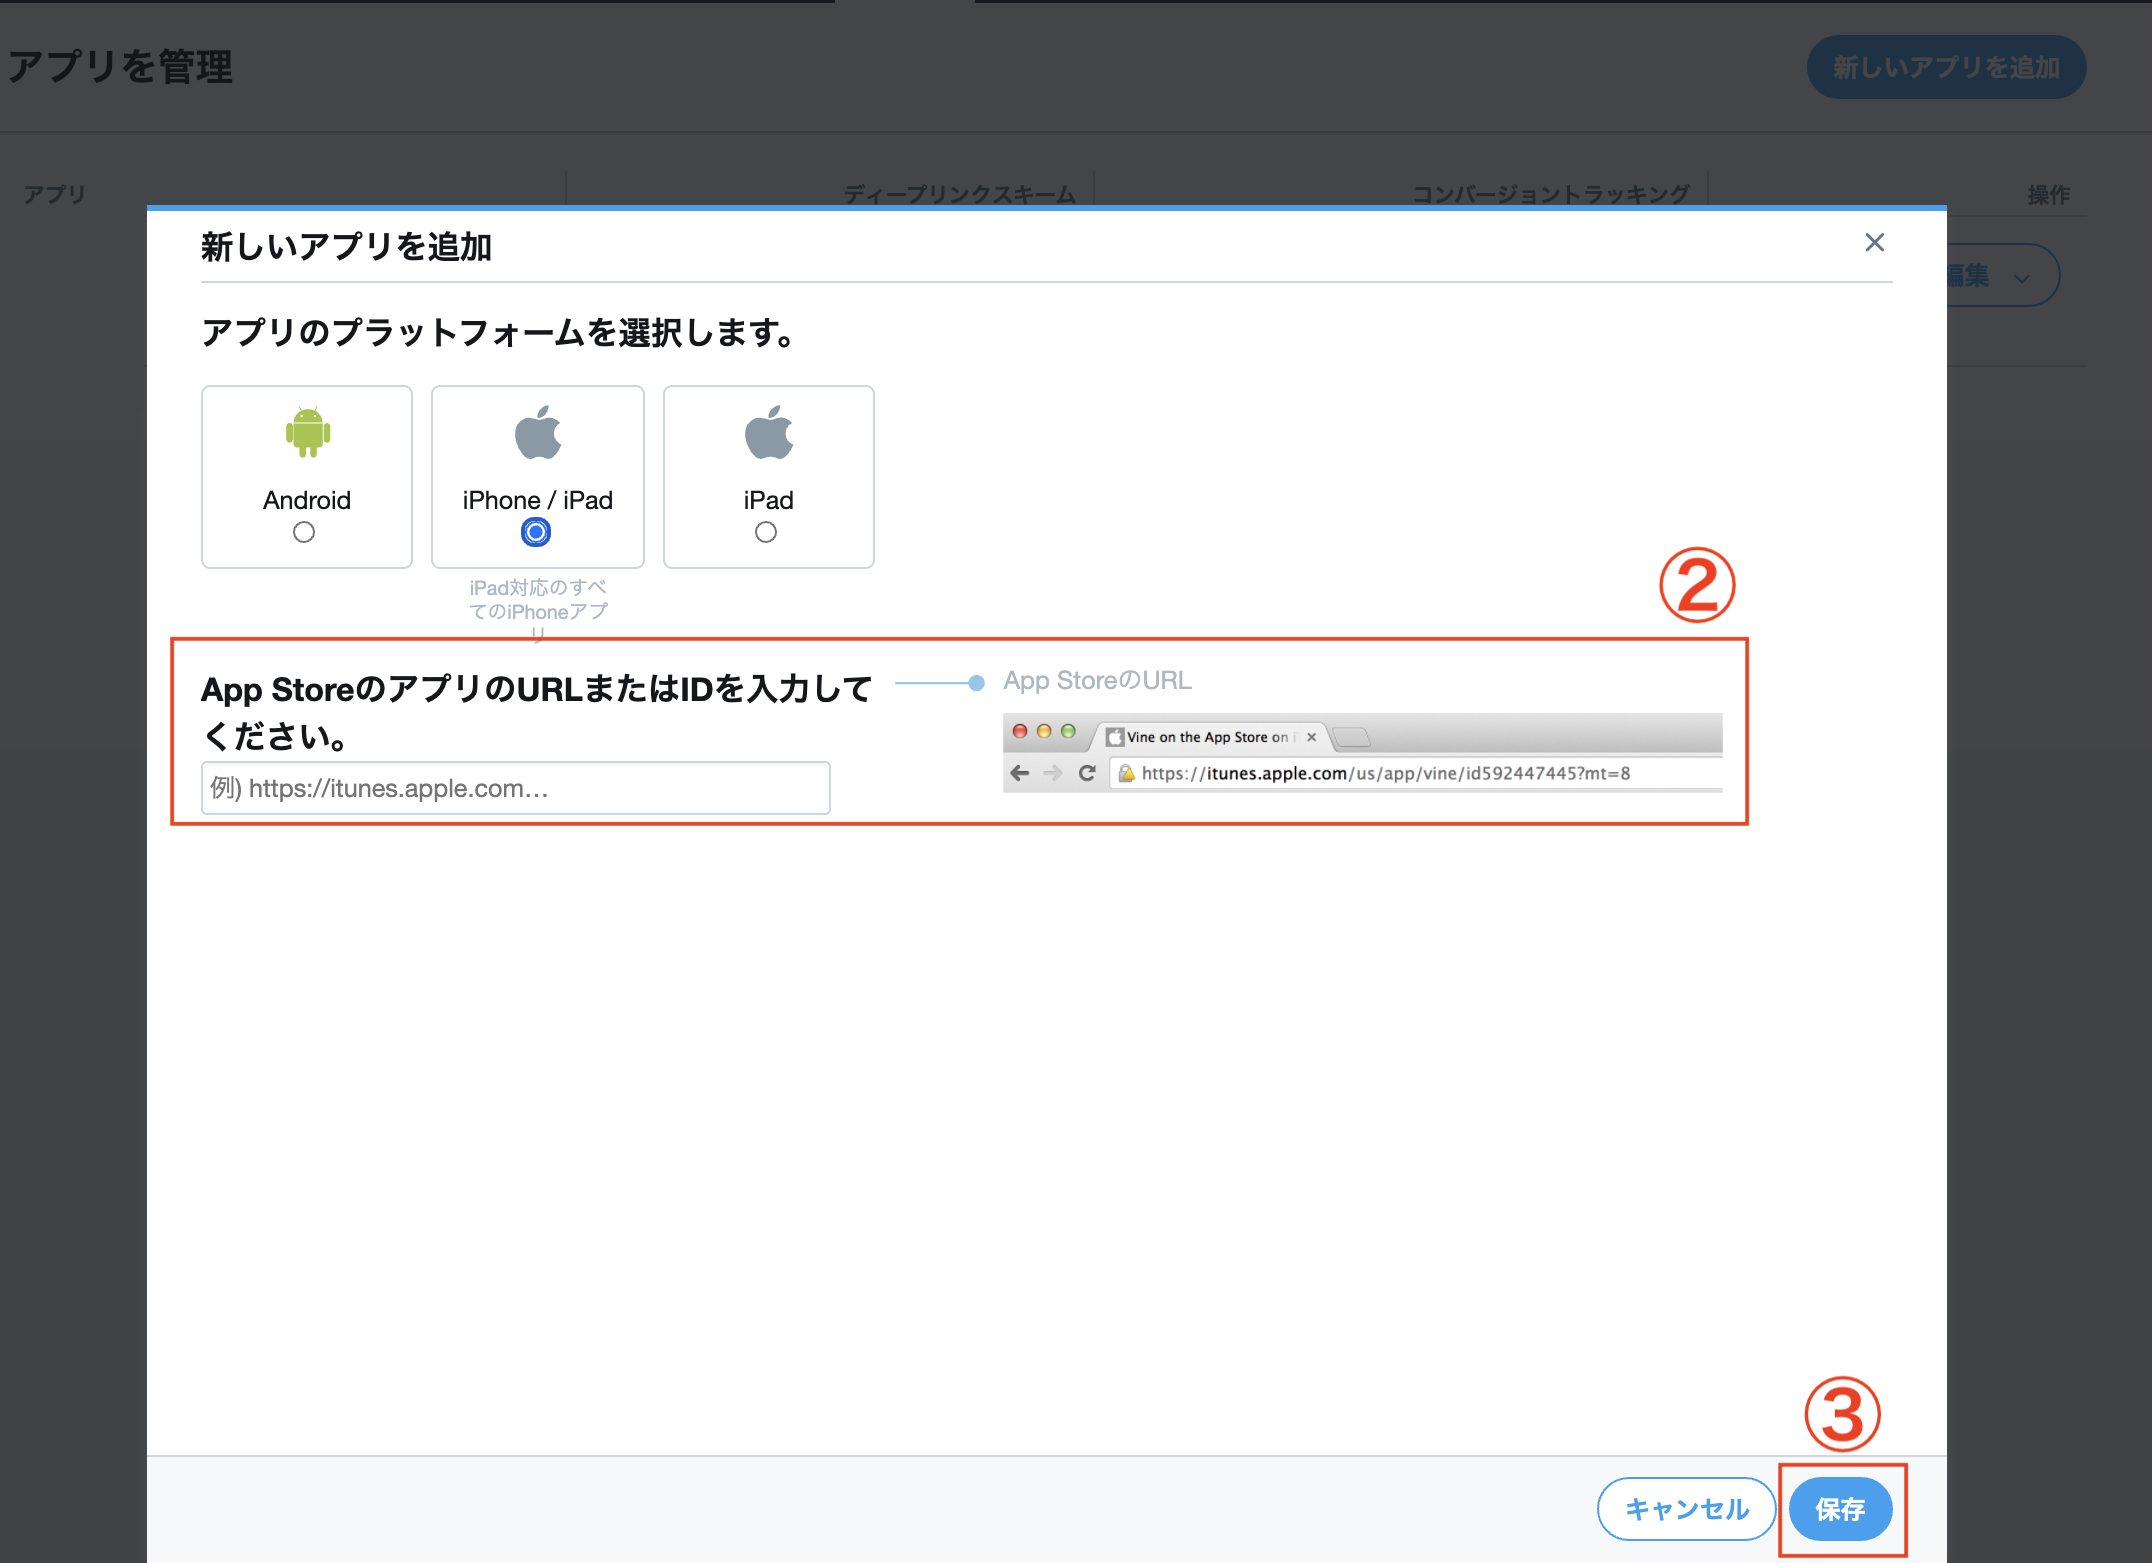This screenshot has width=2152, height=1563.
Task: Click the Vine App Store tab favicon in the example image
Action: (1117, 737)
